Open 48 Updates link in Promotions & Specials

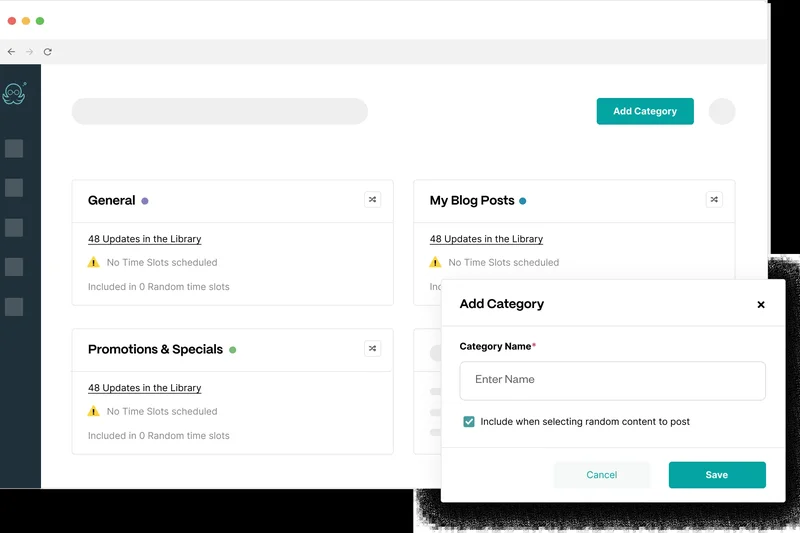[144, 388]
